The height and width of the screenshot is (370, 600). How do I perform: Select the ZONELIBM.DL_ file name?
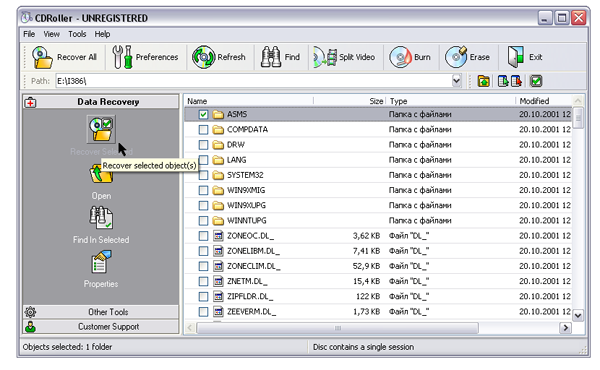click(x=253, y=251)
